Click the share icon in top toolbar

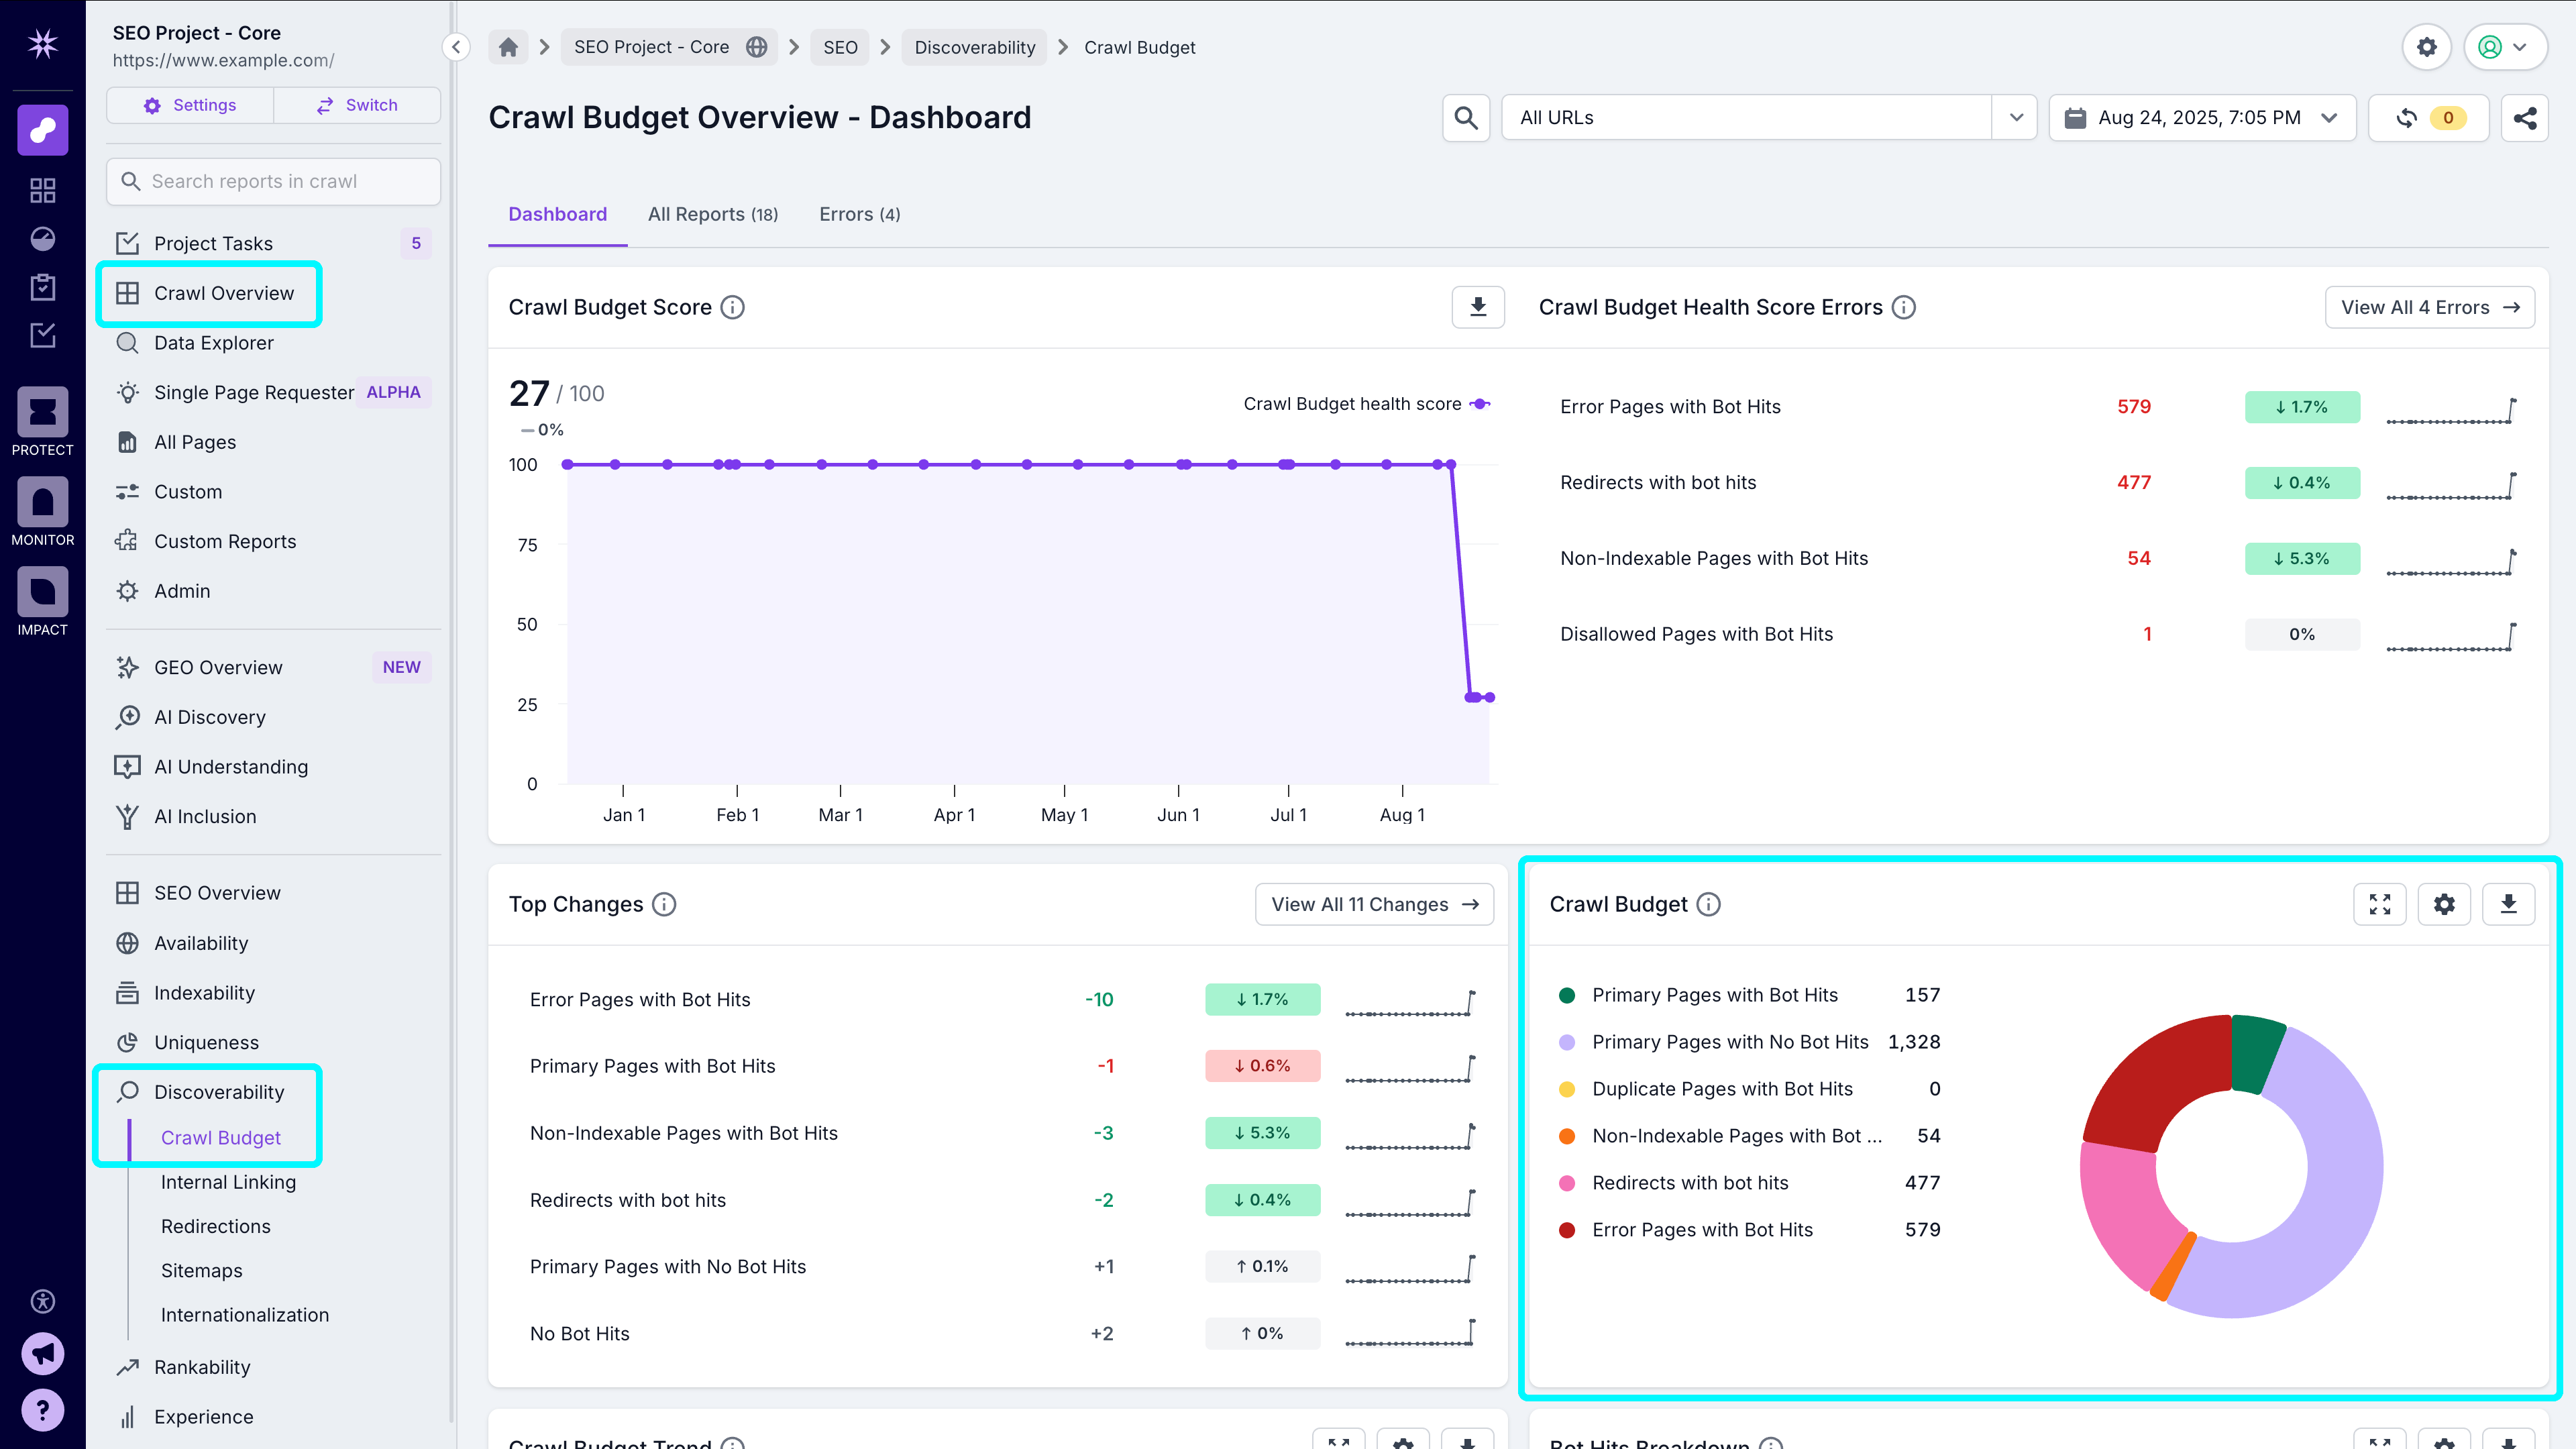(x=2525, y=117)
